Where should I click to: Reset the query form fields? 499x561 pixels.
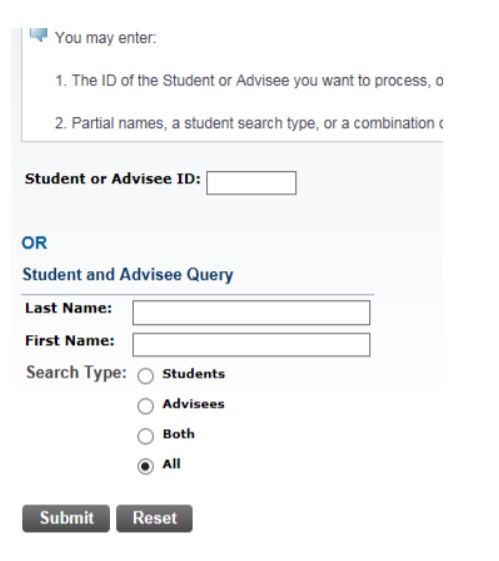coord(154,518)
